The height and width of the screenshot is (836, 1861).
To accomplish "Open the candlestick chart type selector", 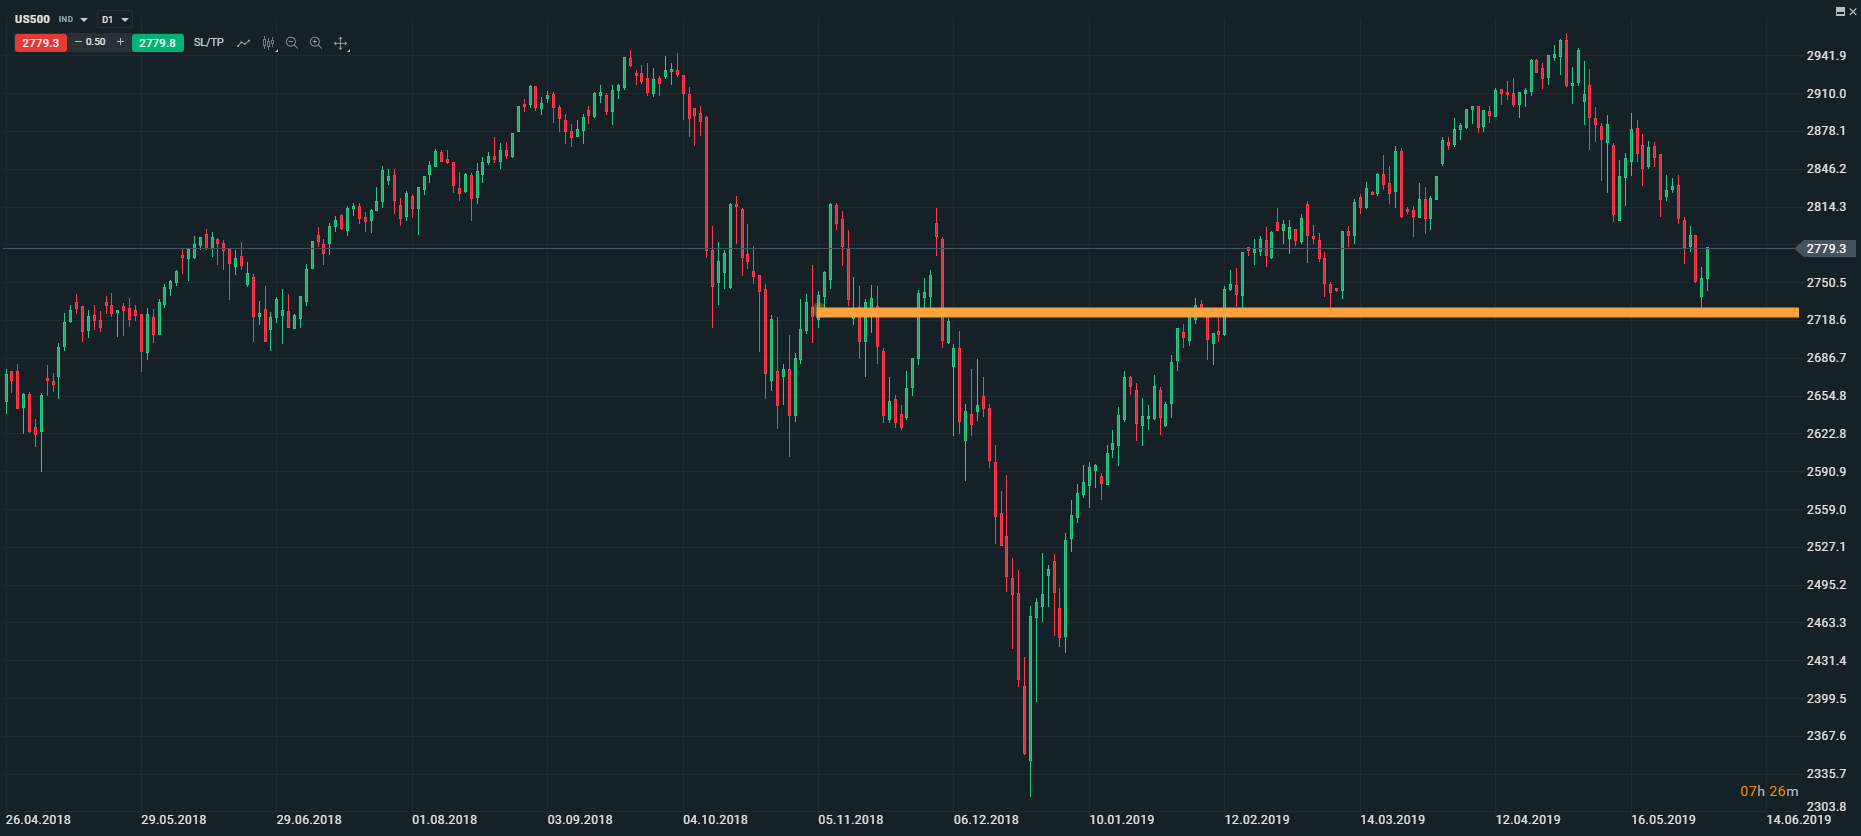I will pos(268,43).
